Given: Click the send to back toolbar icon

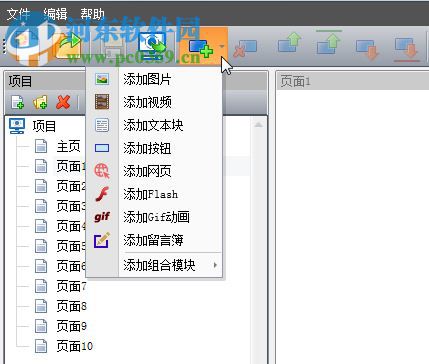Looking at the screenshot, I should tap(406, 49).
